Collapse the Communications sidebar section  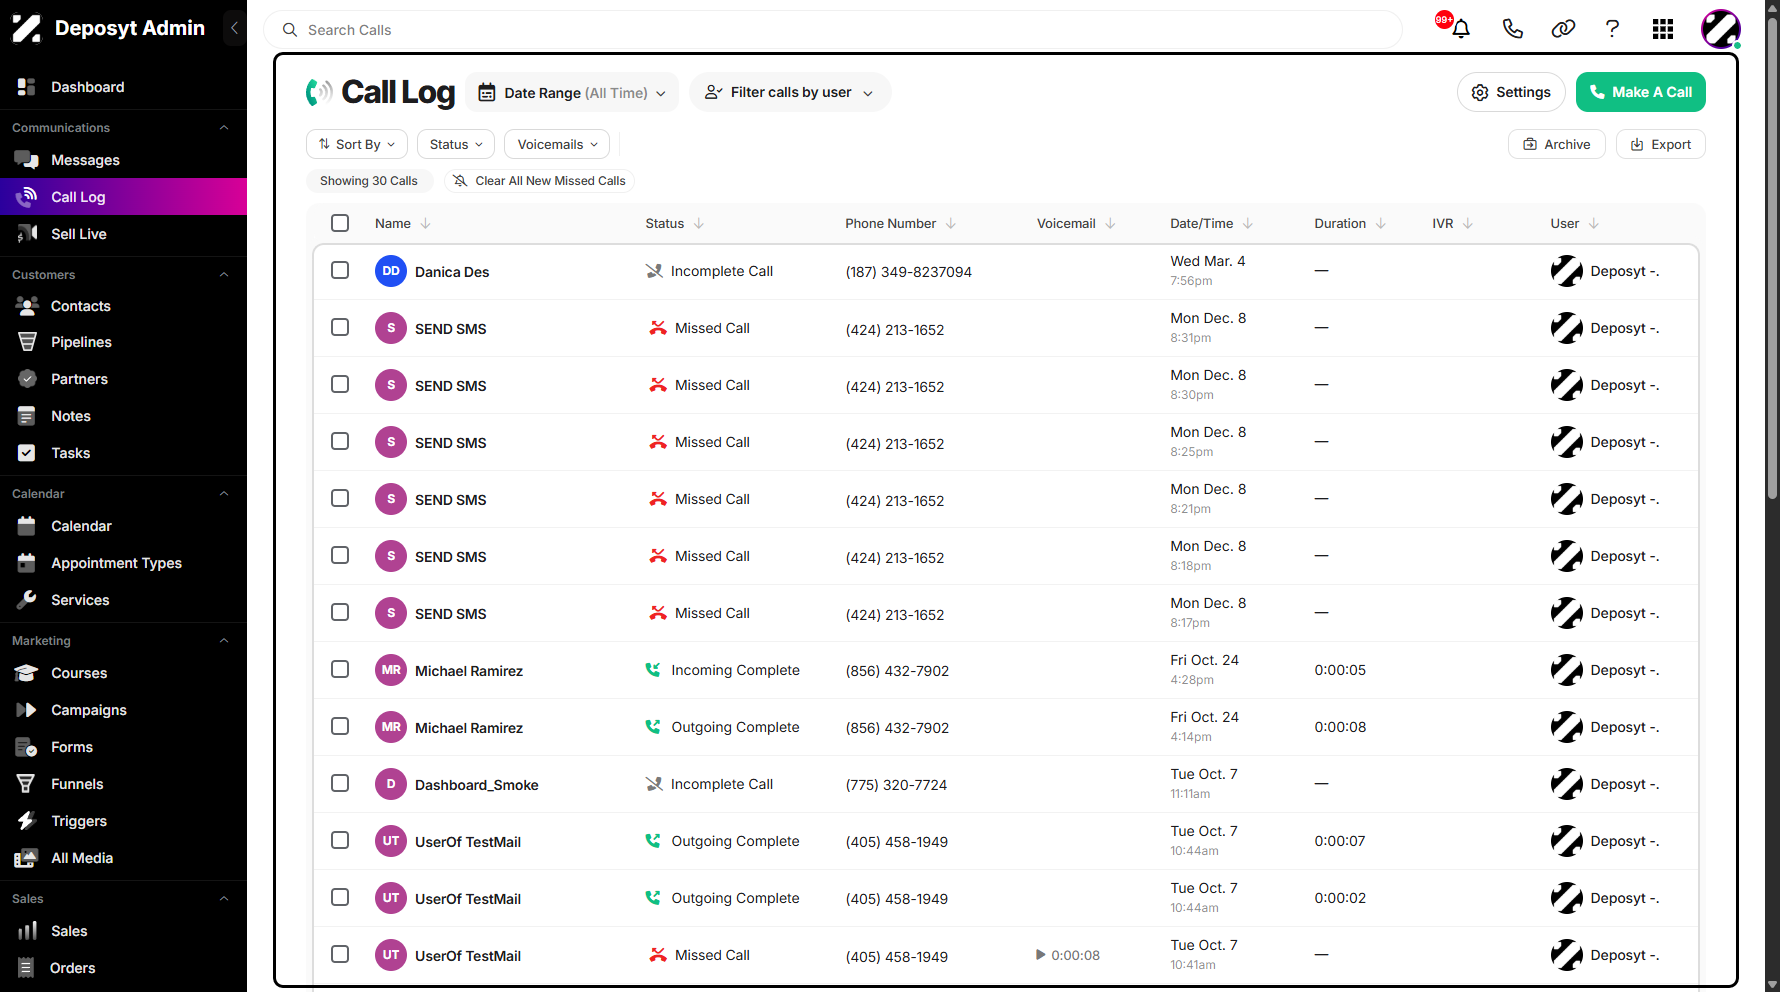[x=224, y=127]
